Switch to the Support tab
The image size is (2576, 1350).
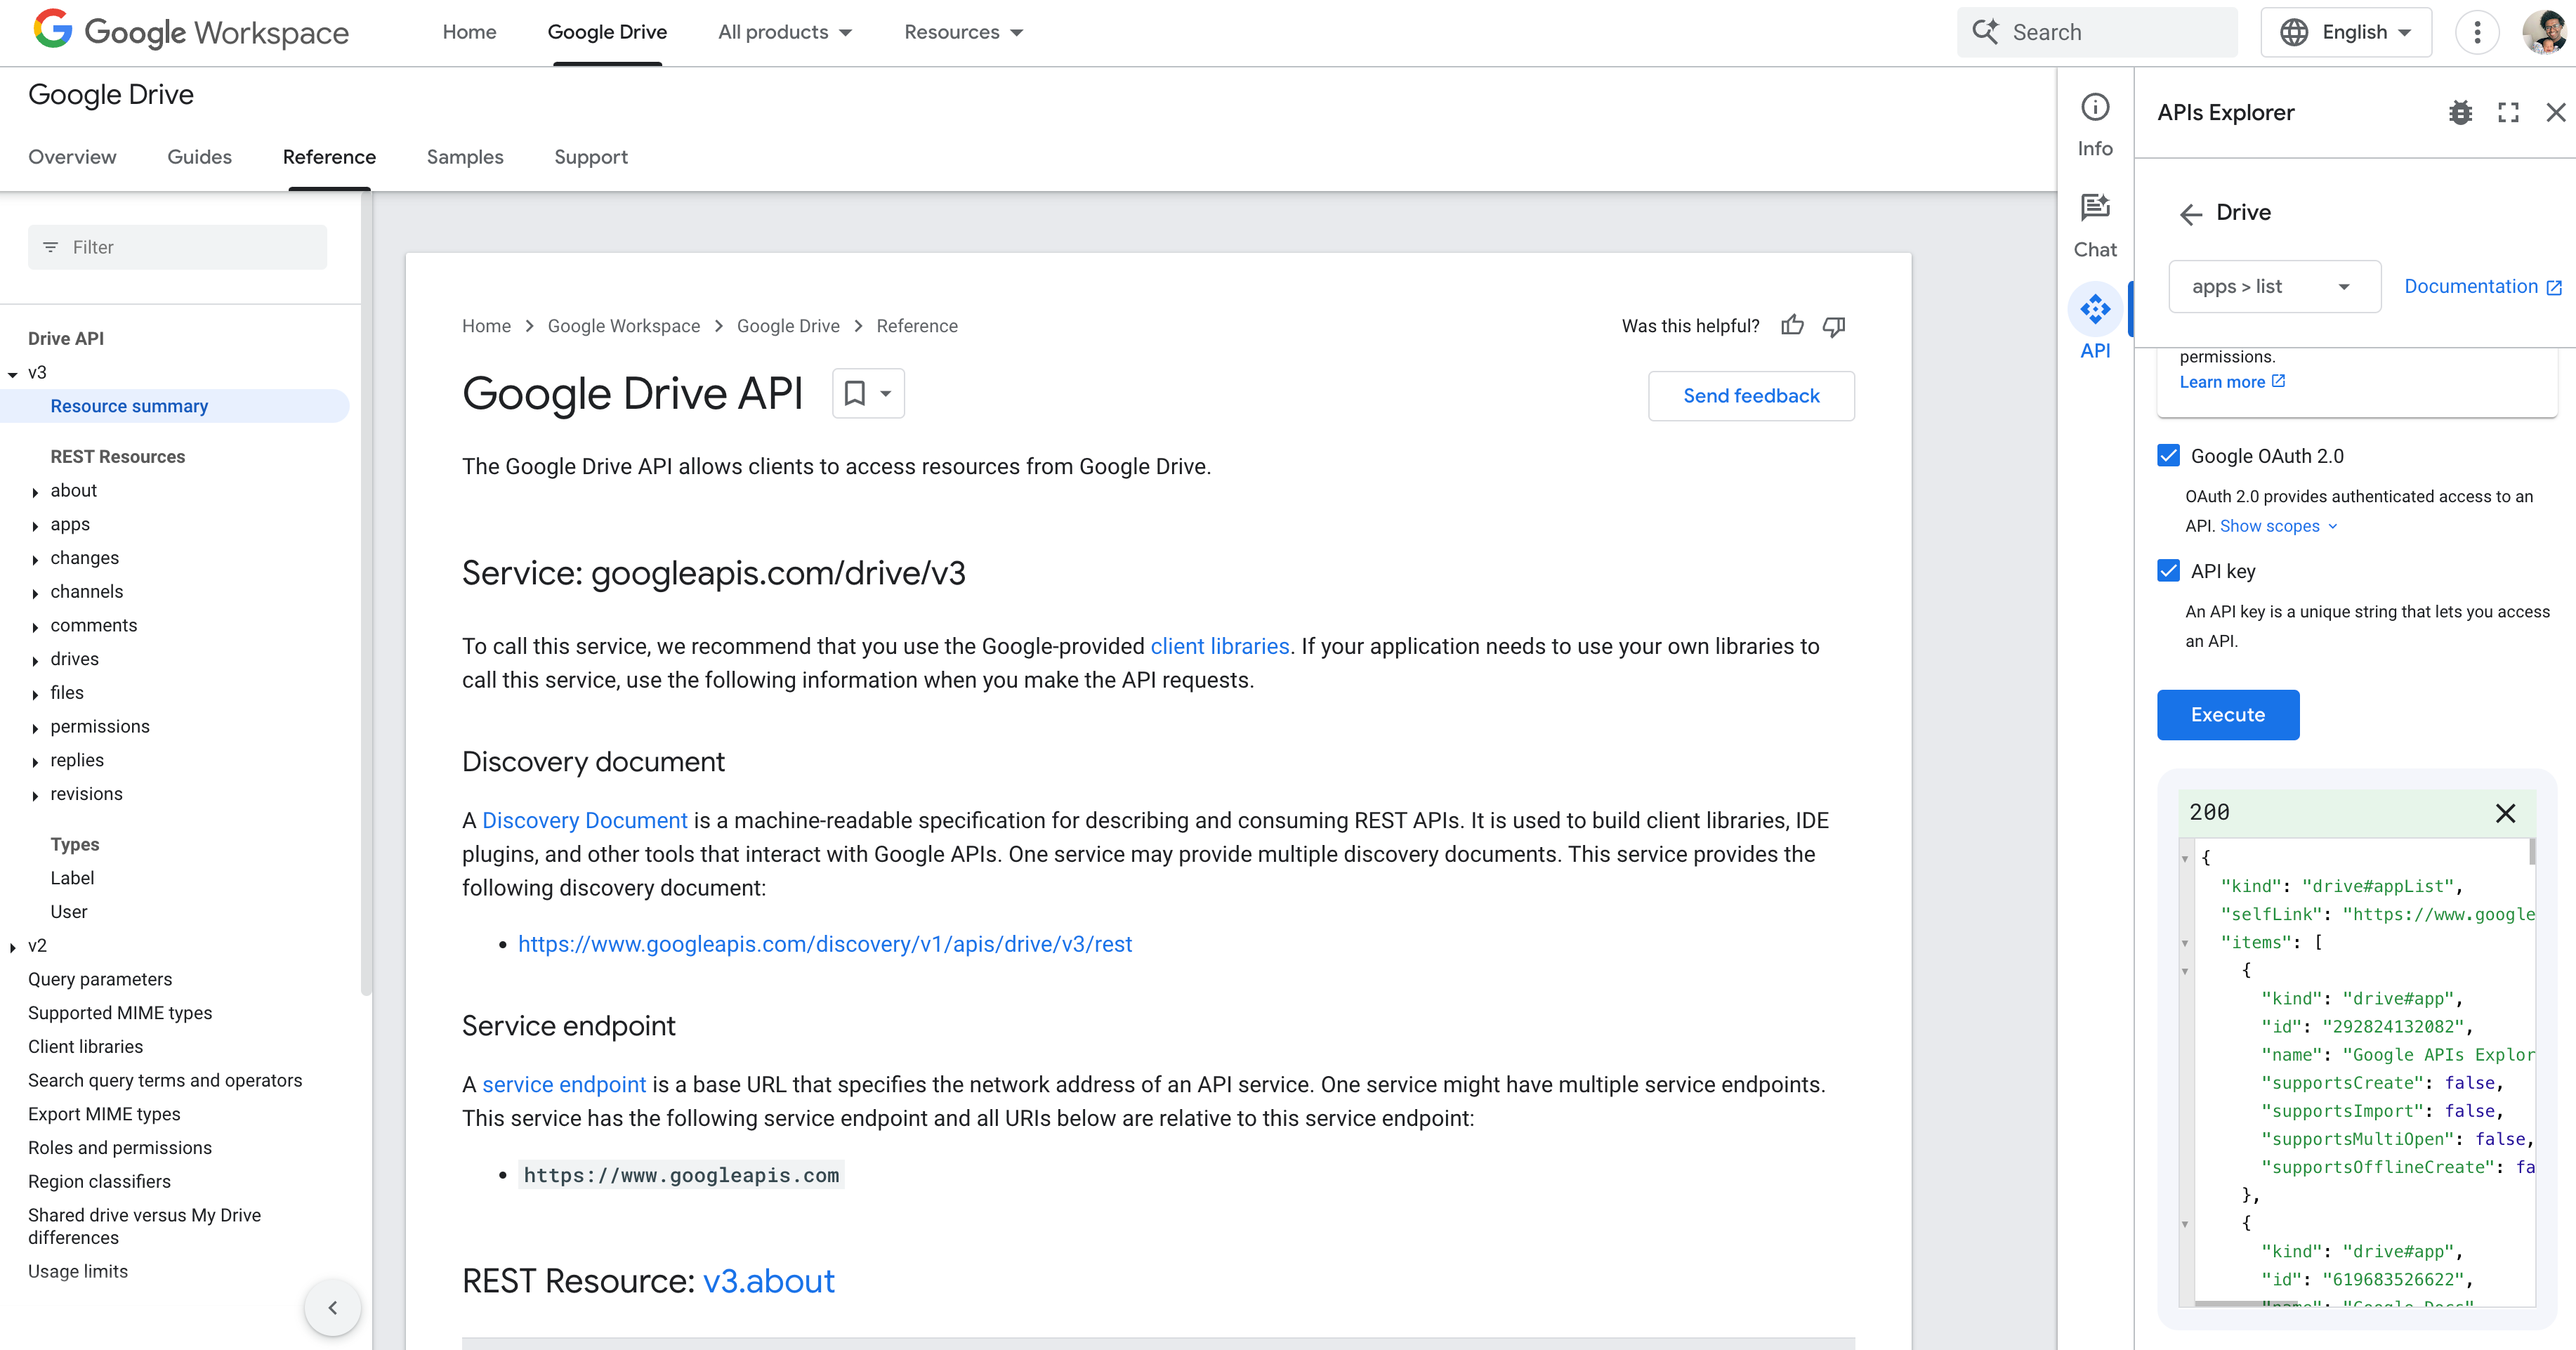[591, 157]
